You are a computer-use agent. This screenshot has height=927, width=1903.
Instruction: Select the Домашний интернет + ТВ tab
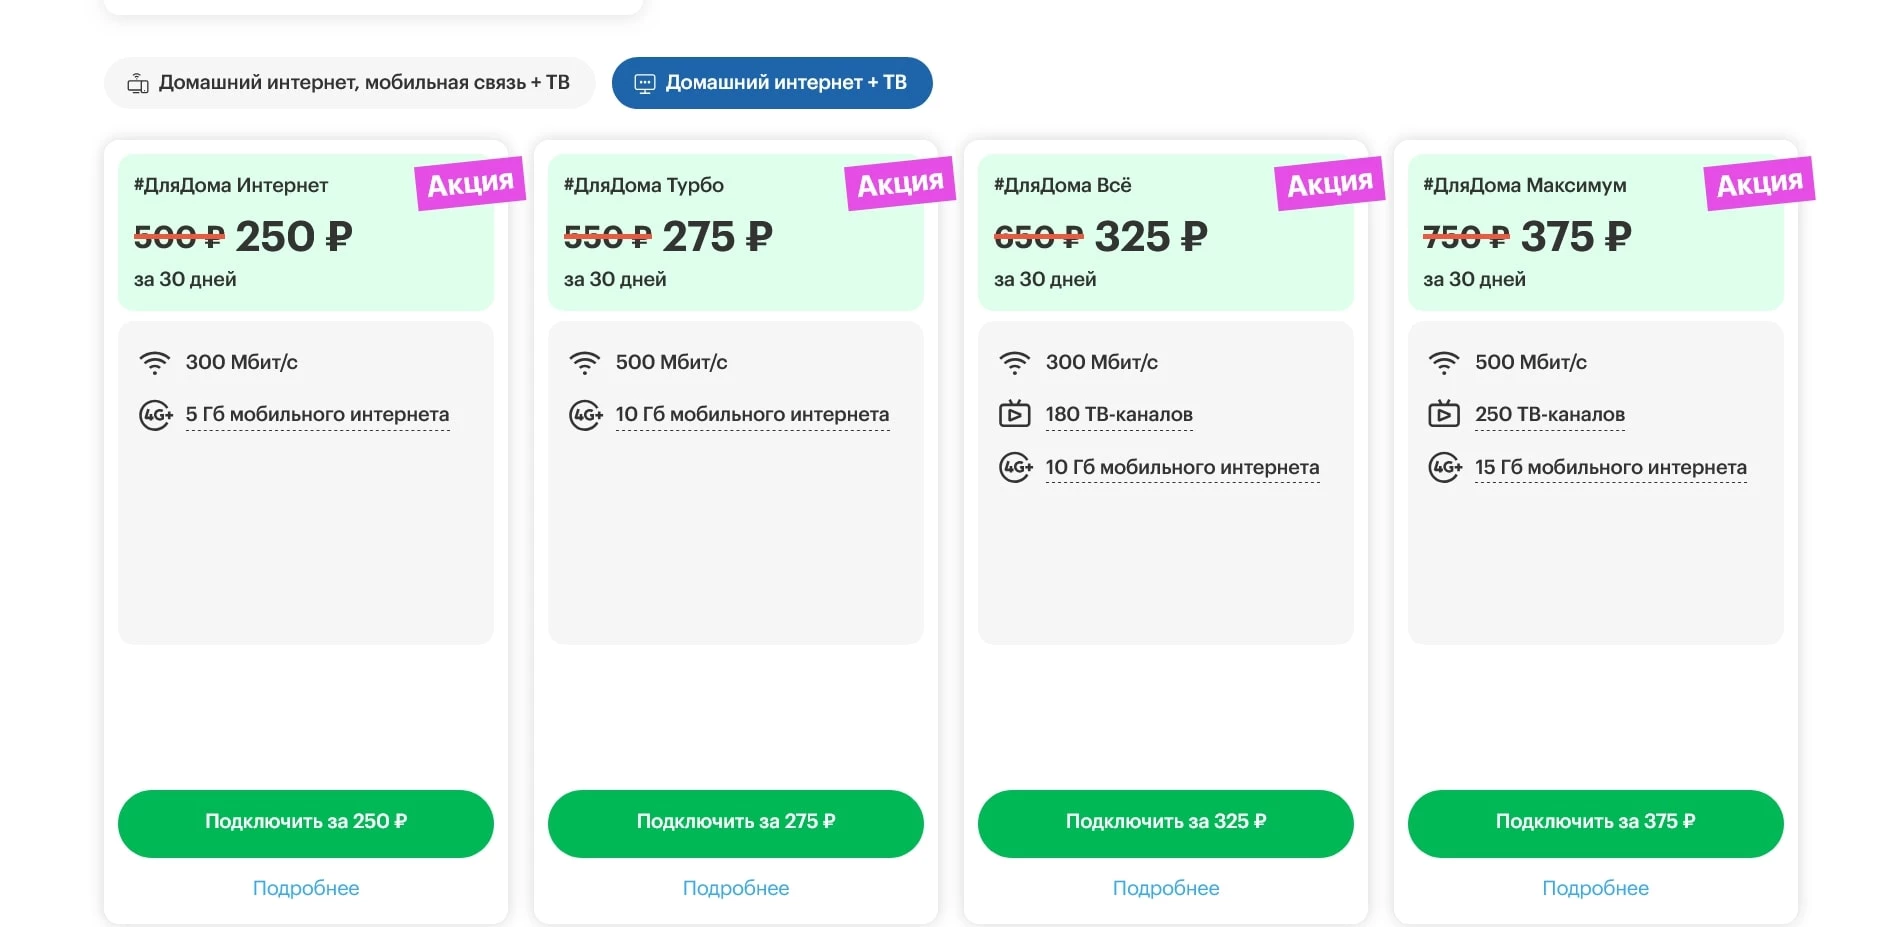point(772,83)
